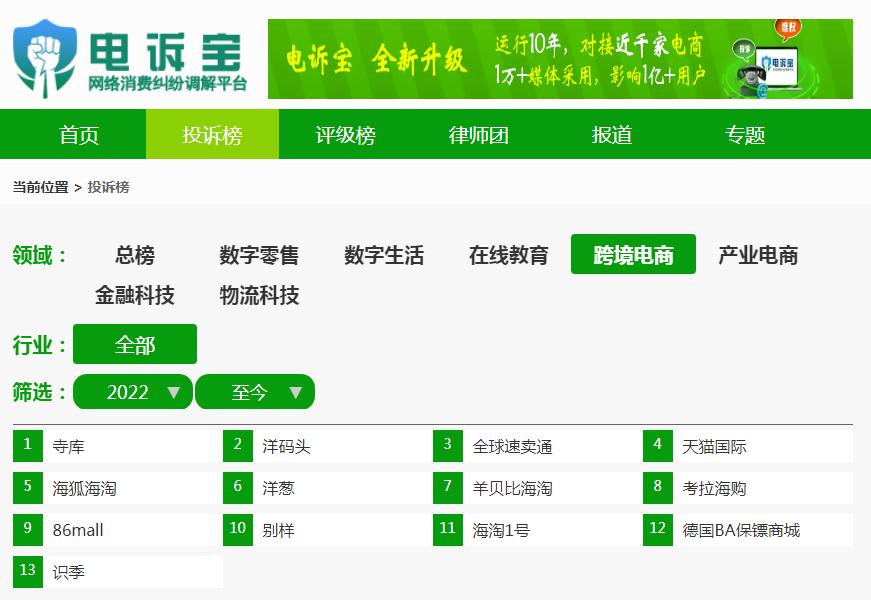Select the 产业电商 field filter
This screenshot has width=871, height=600.
pos(758,255)
